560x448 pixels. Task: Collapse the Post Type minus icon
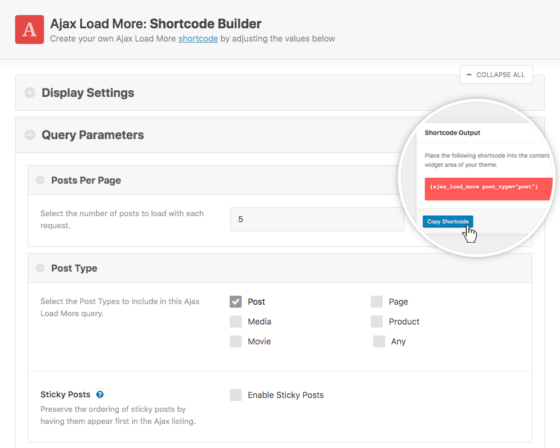pyautogui.click(x=40, y=268)
